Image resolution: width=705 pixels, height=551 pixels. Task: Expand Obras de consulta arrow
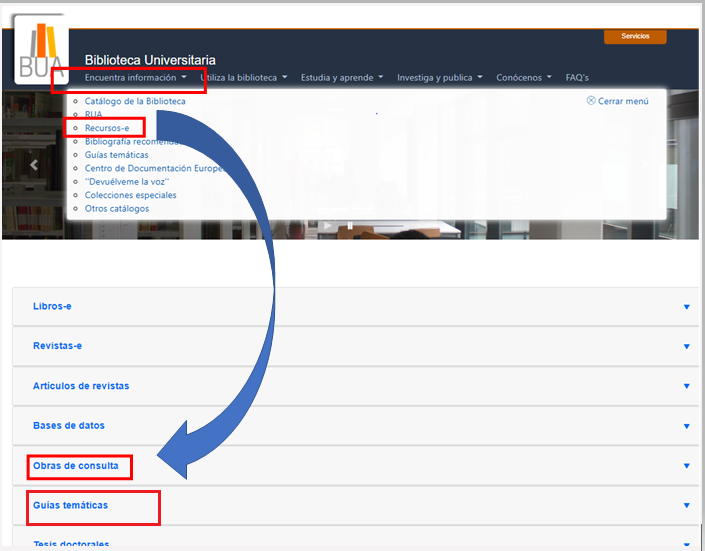[x=686, y=466]
